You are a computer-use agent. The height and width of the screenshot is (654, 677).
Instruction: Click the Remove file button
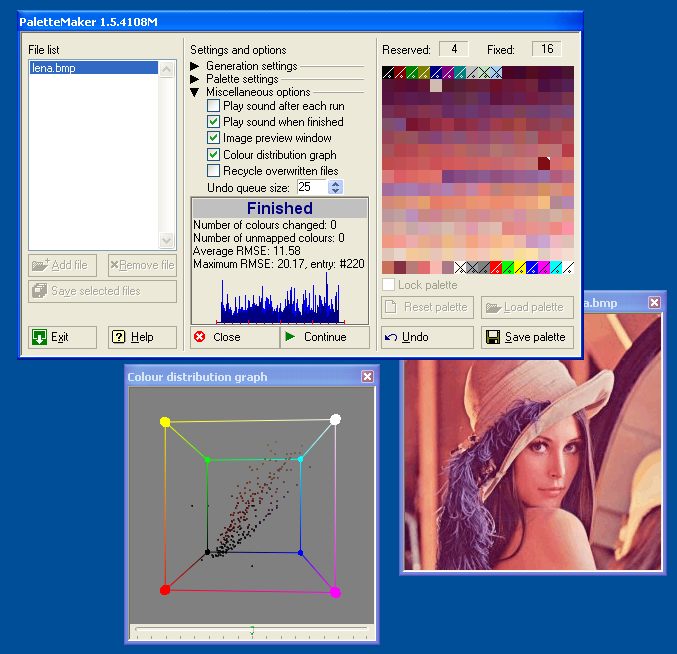click(142, 265)
